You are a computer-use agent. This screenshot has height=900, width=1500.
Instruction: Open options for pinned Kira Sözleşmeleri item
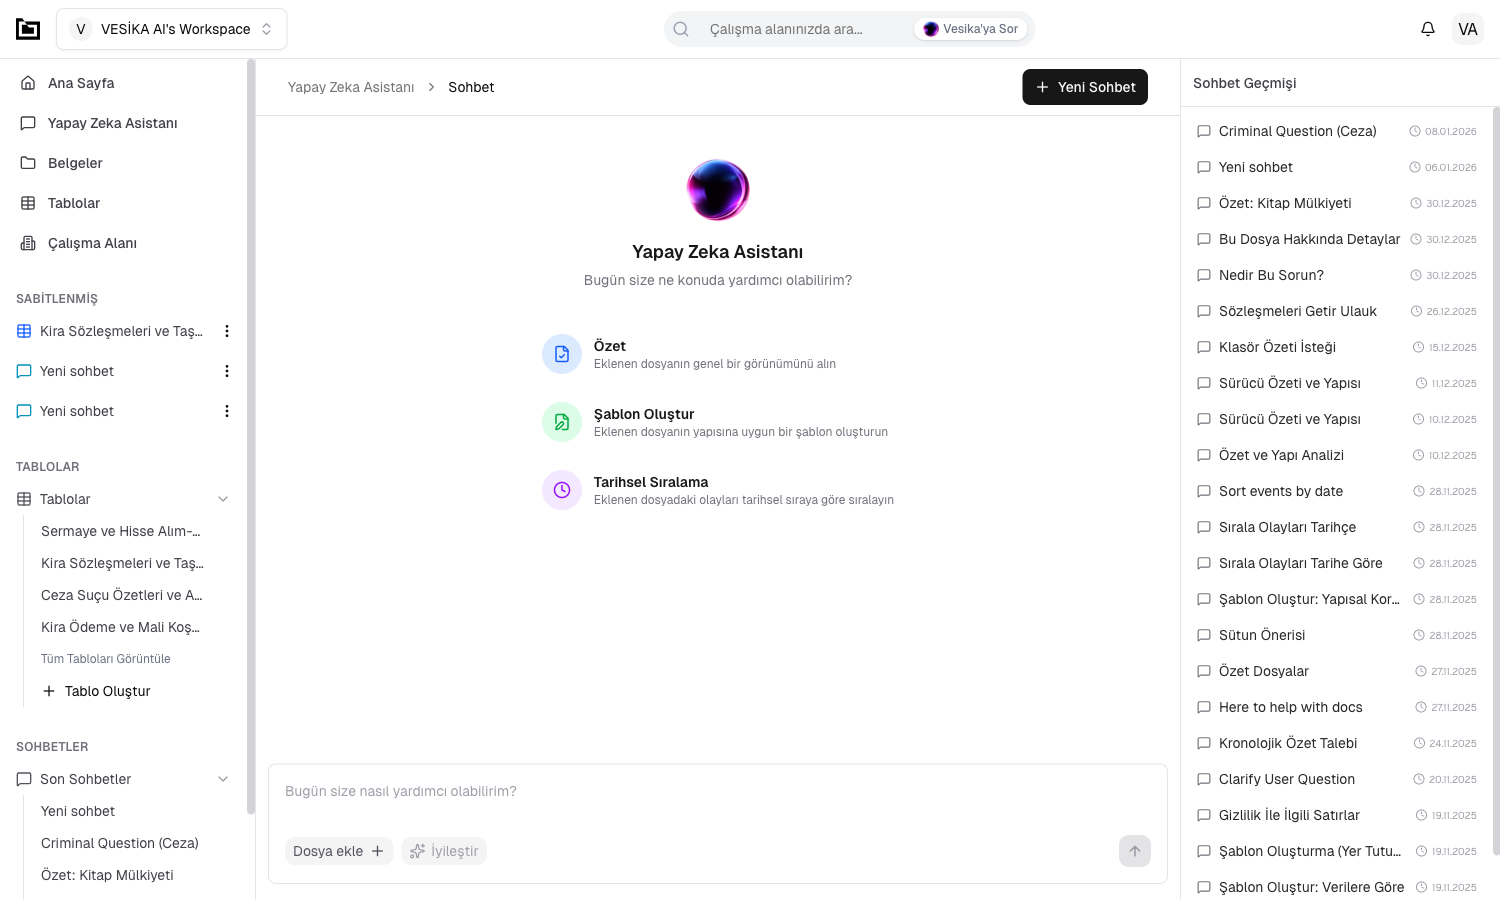227,331
